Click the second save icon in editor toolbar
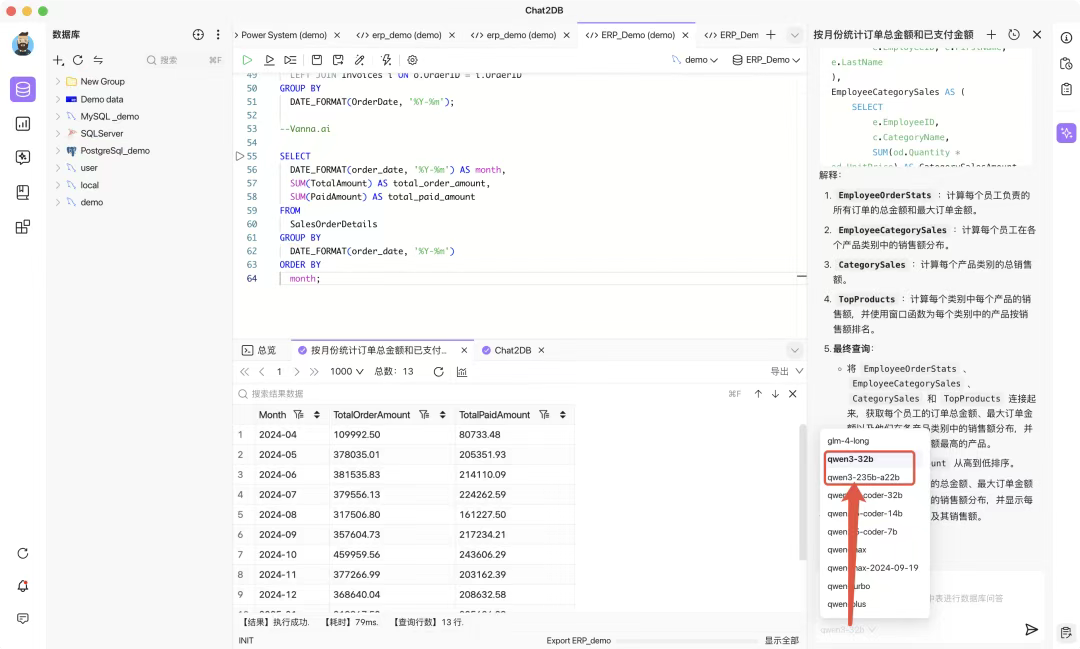 point(338,60)
